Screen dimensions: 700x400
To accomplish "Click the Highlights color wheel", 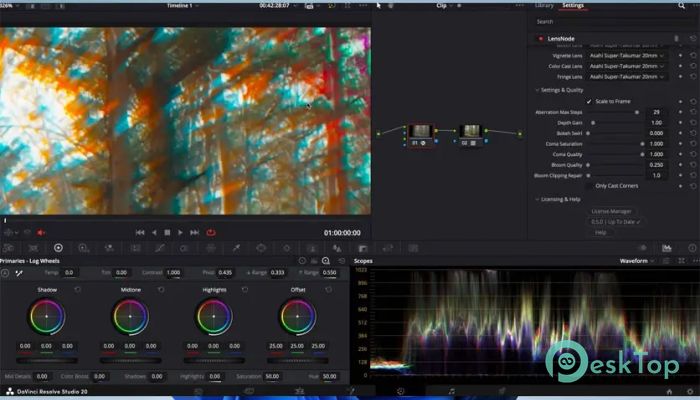I will pos(214,317).
